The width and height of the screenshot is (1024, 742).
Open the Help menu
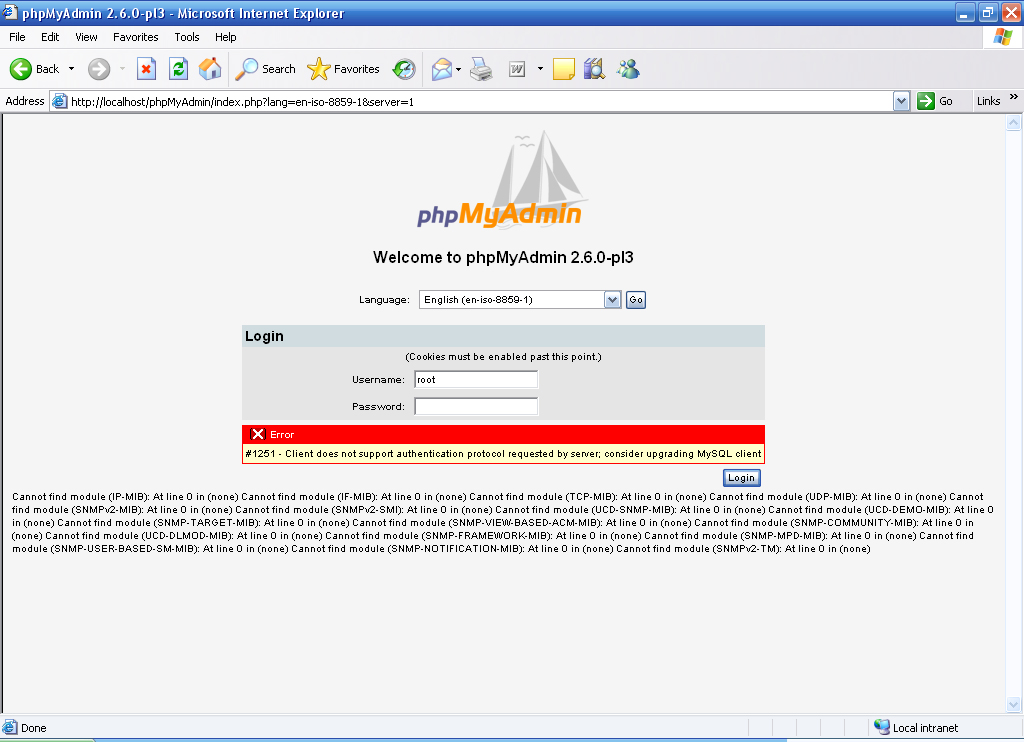point(226,37)
